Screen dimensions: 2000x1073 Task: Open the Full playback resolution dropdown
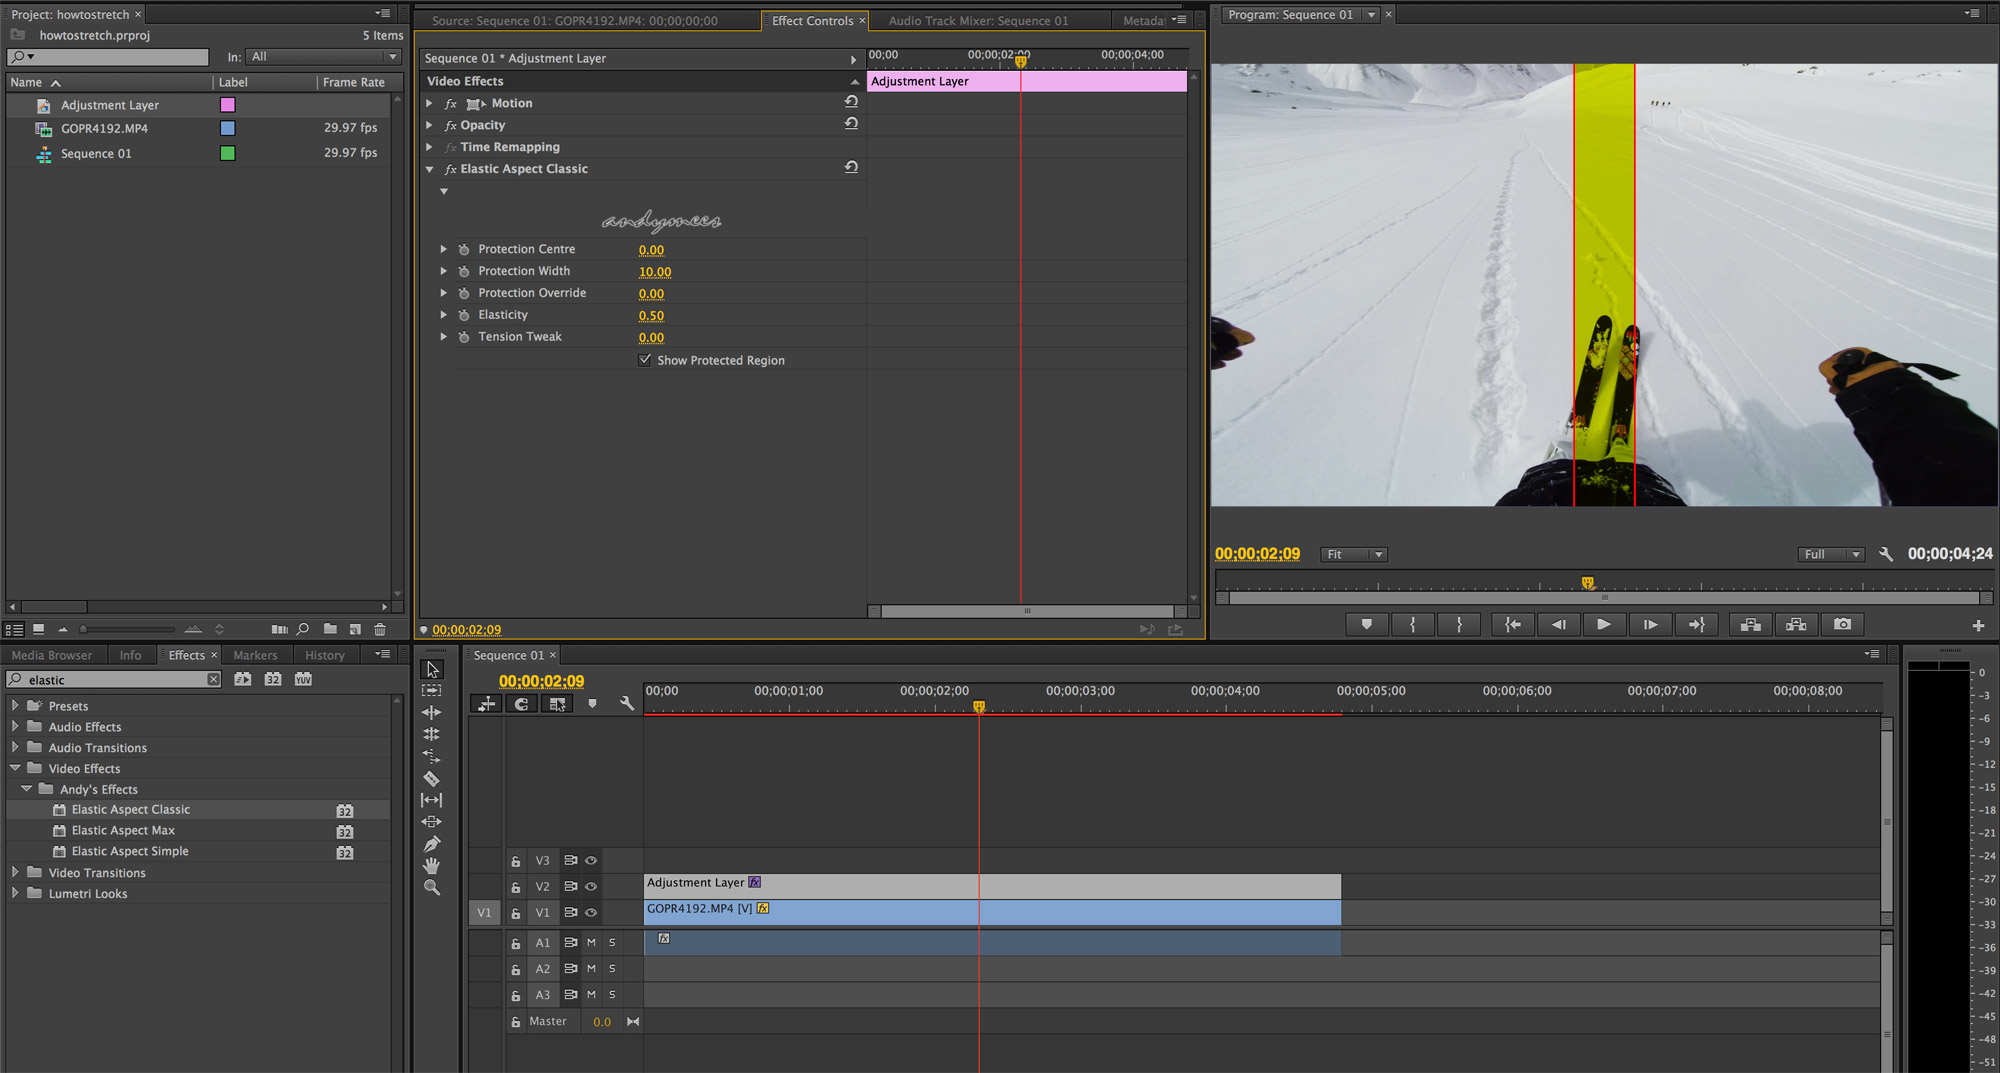click(1831, 554)
